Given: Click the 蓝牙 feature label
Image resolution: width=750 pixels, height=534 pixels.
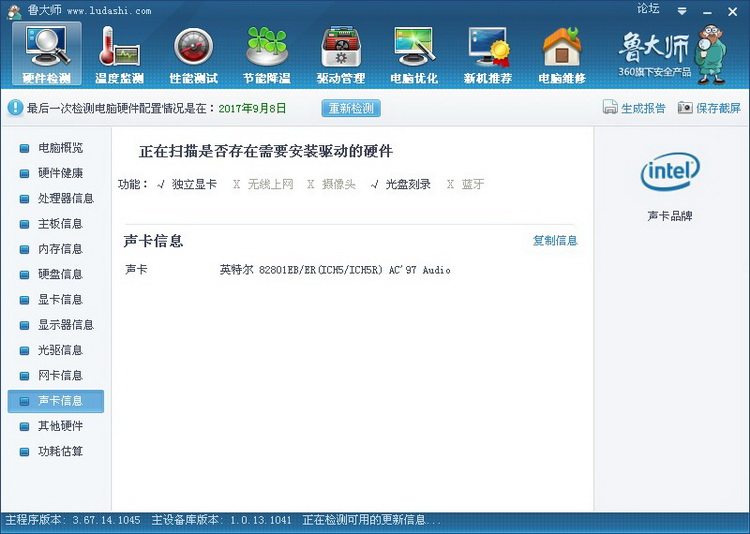Looking at the screenshot, I should 473,184.
